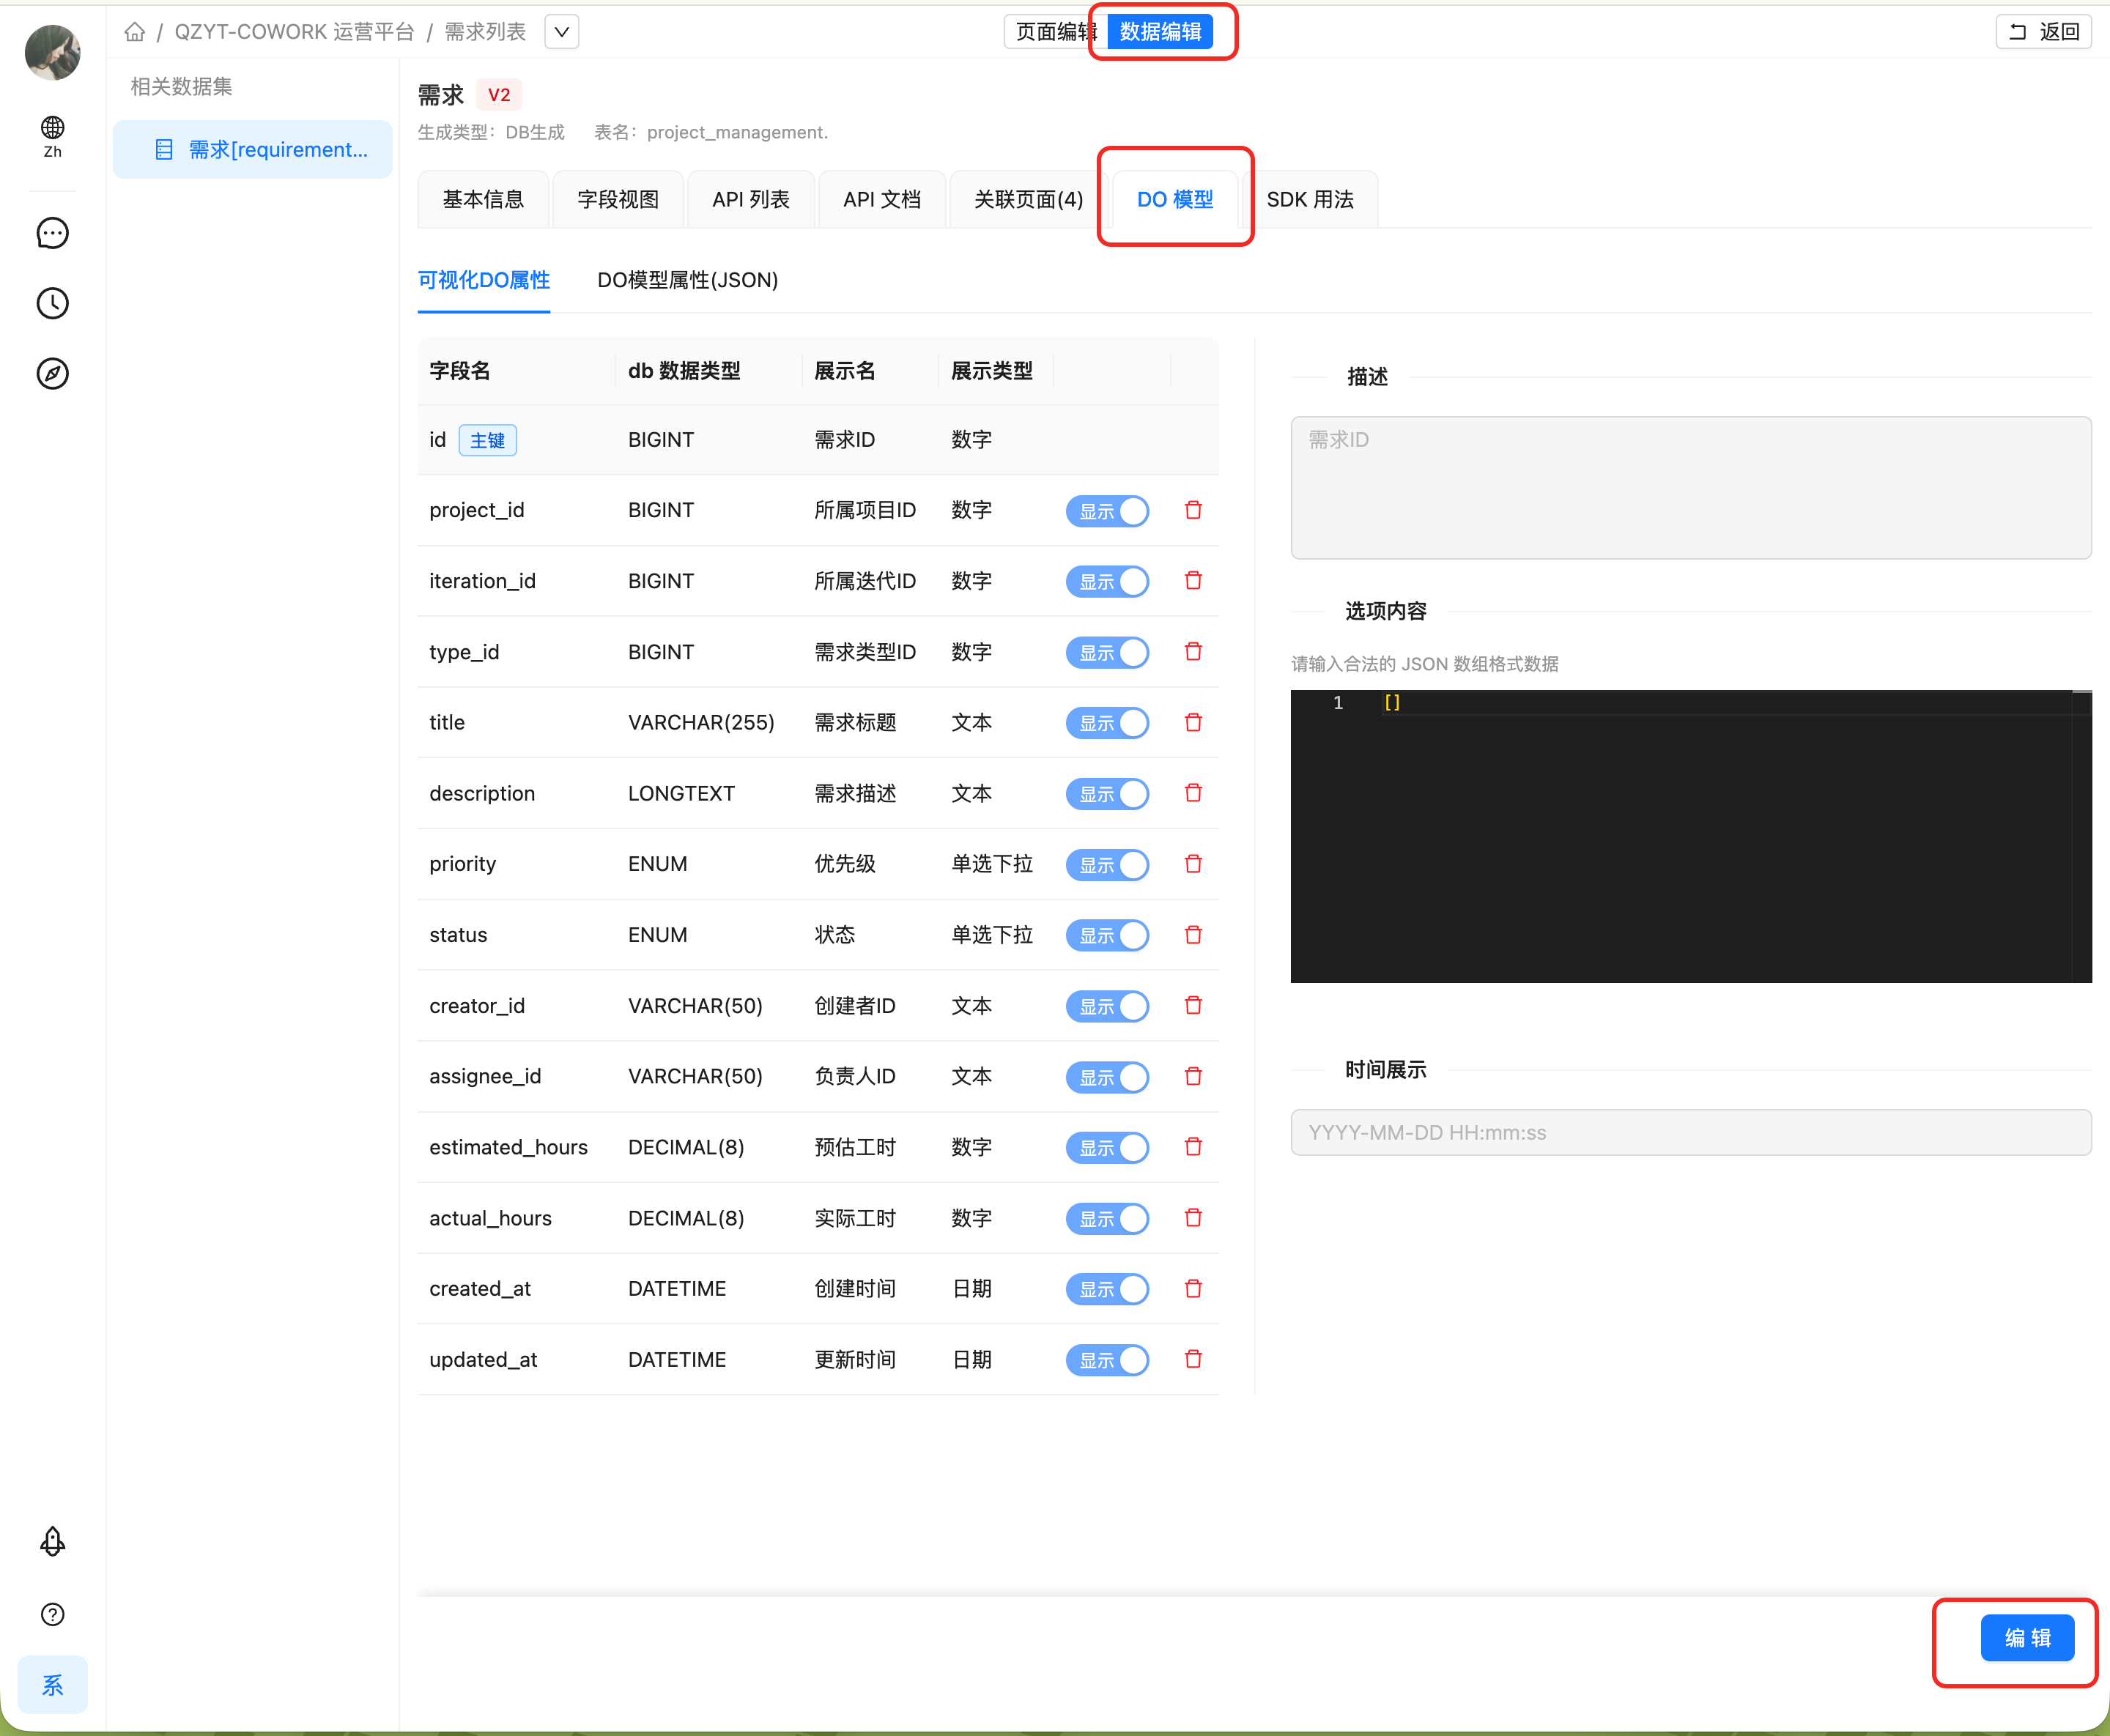Toggle display switch for project_id

click(x=1107, y=511)
